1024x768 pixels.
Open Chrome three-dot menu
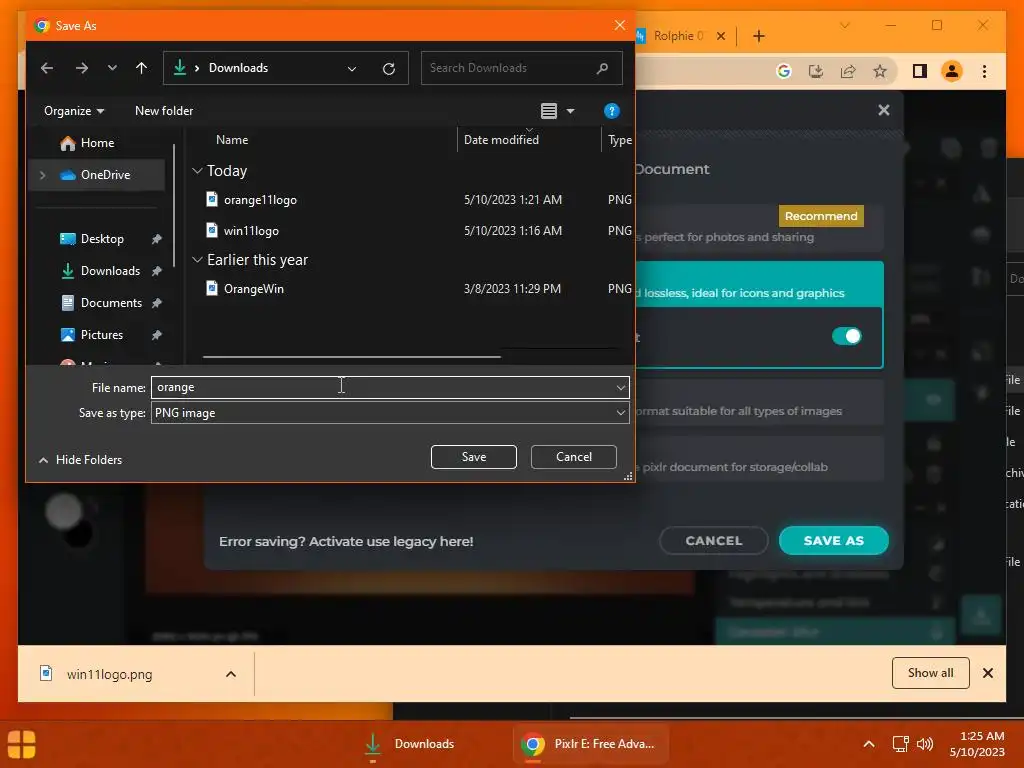tap(984, 71)
